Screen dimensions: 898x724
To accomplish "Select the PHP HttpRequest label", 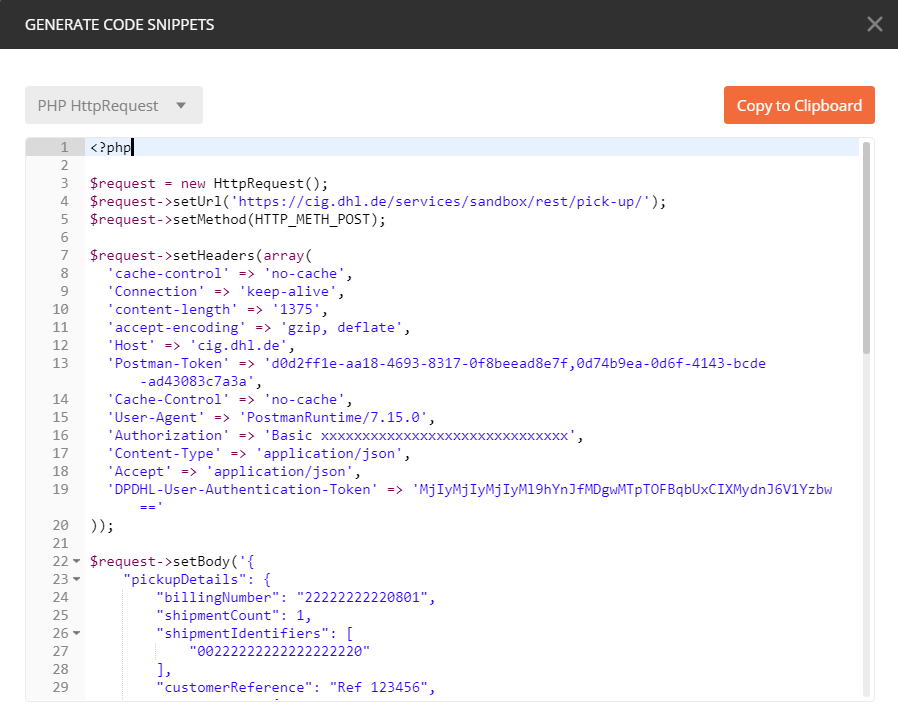I will [100, 105].
